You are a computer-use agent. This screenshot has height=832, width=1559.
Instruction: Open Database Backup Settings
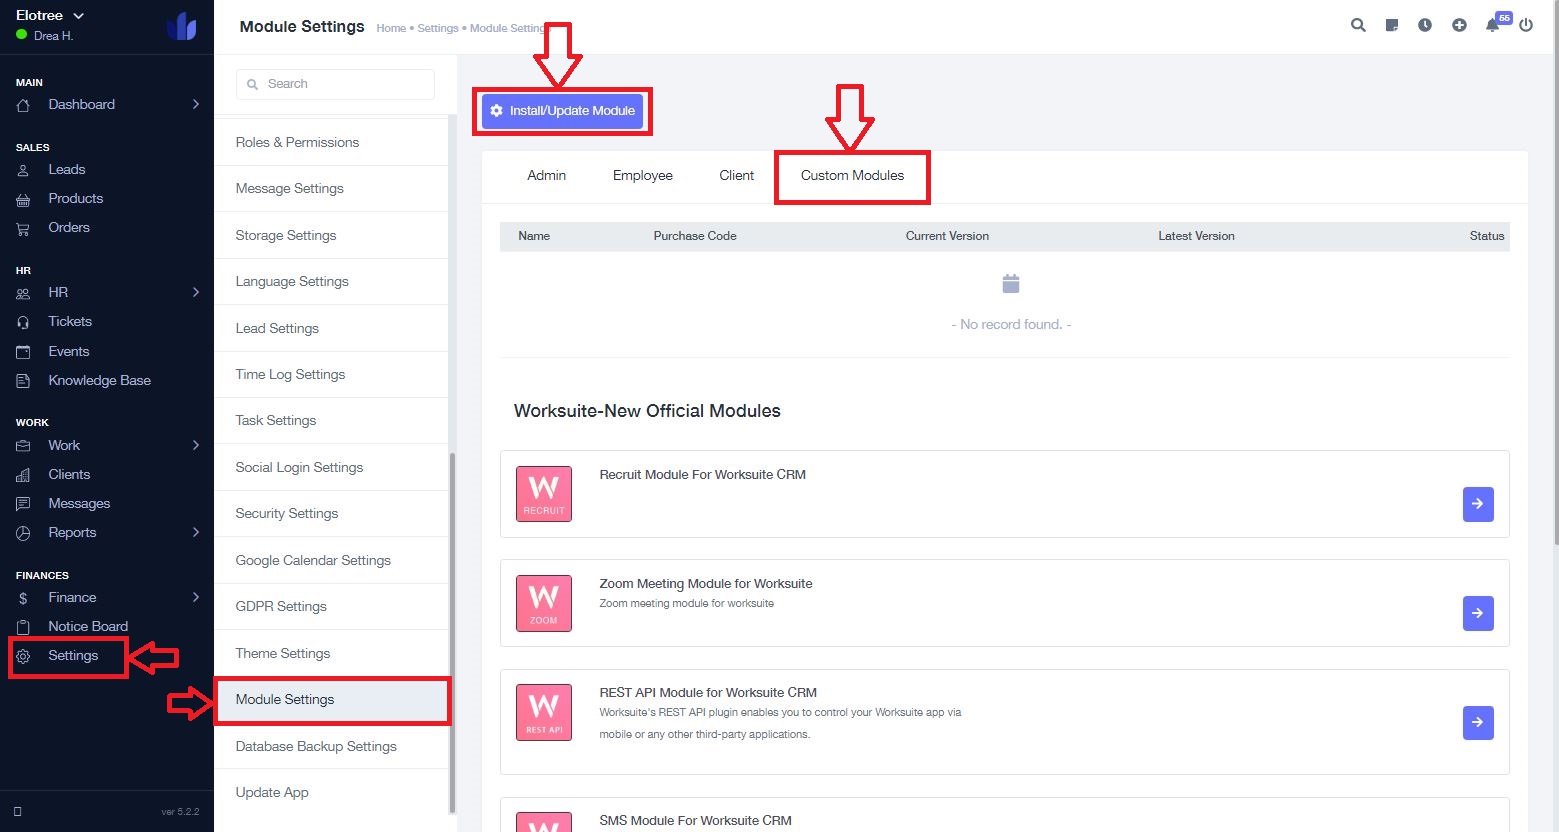pyautogui.click(x=331, y=746)
